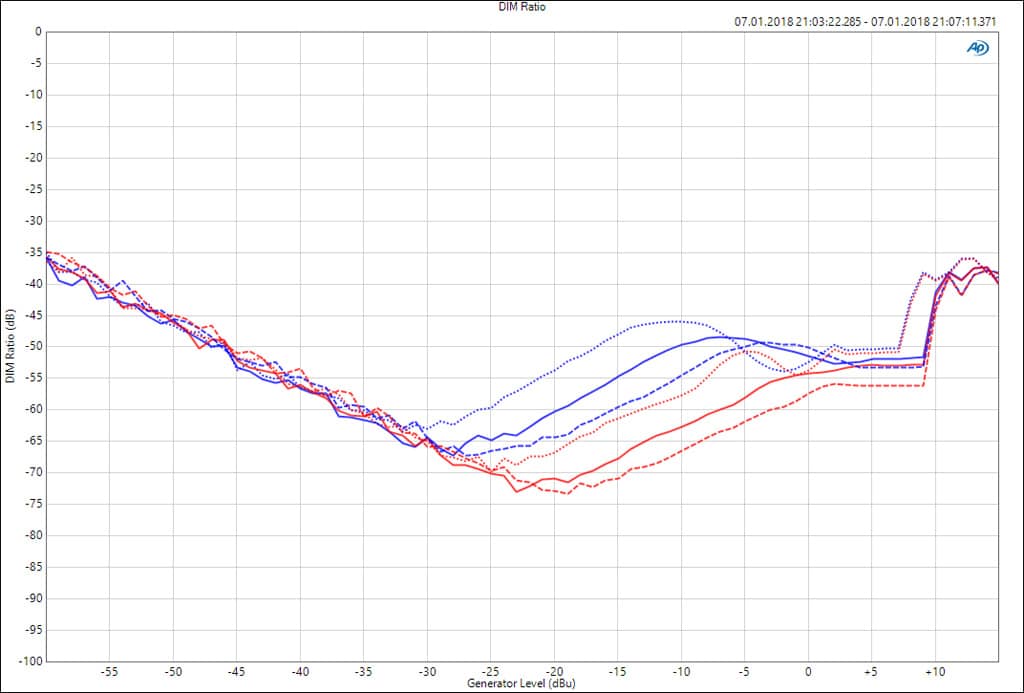Click the solid red curve's minimum near -23 dBu
This screenshot has height=693, width=1024.
[517, 491]
